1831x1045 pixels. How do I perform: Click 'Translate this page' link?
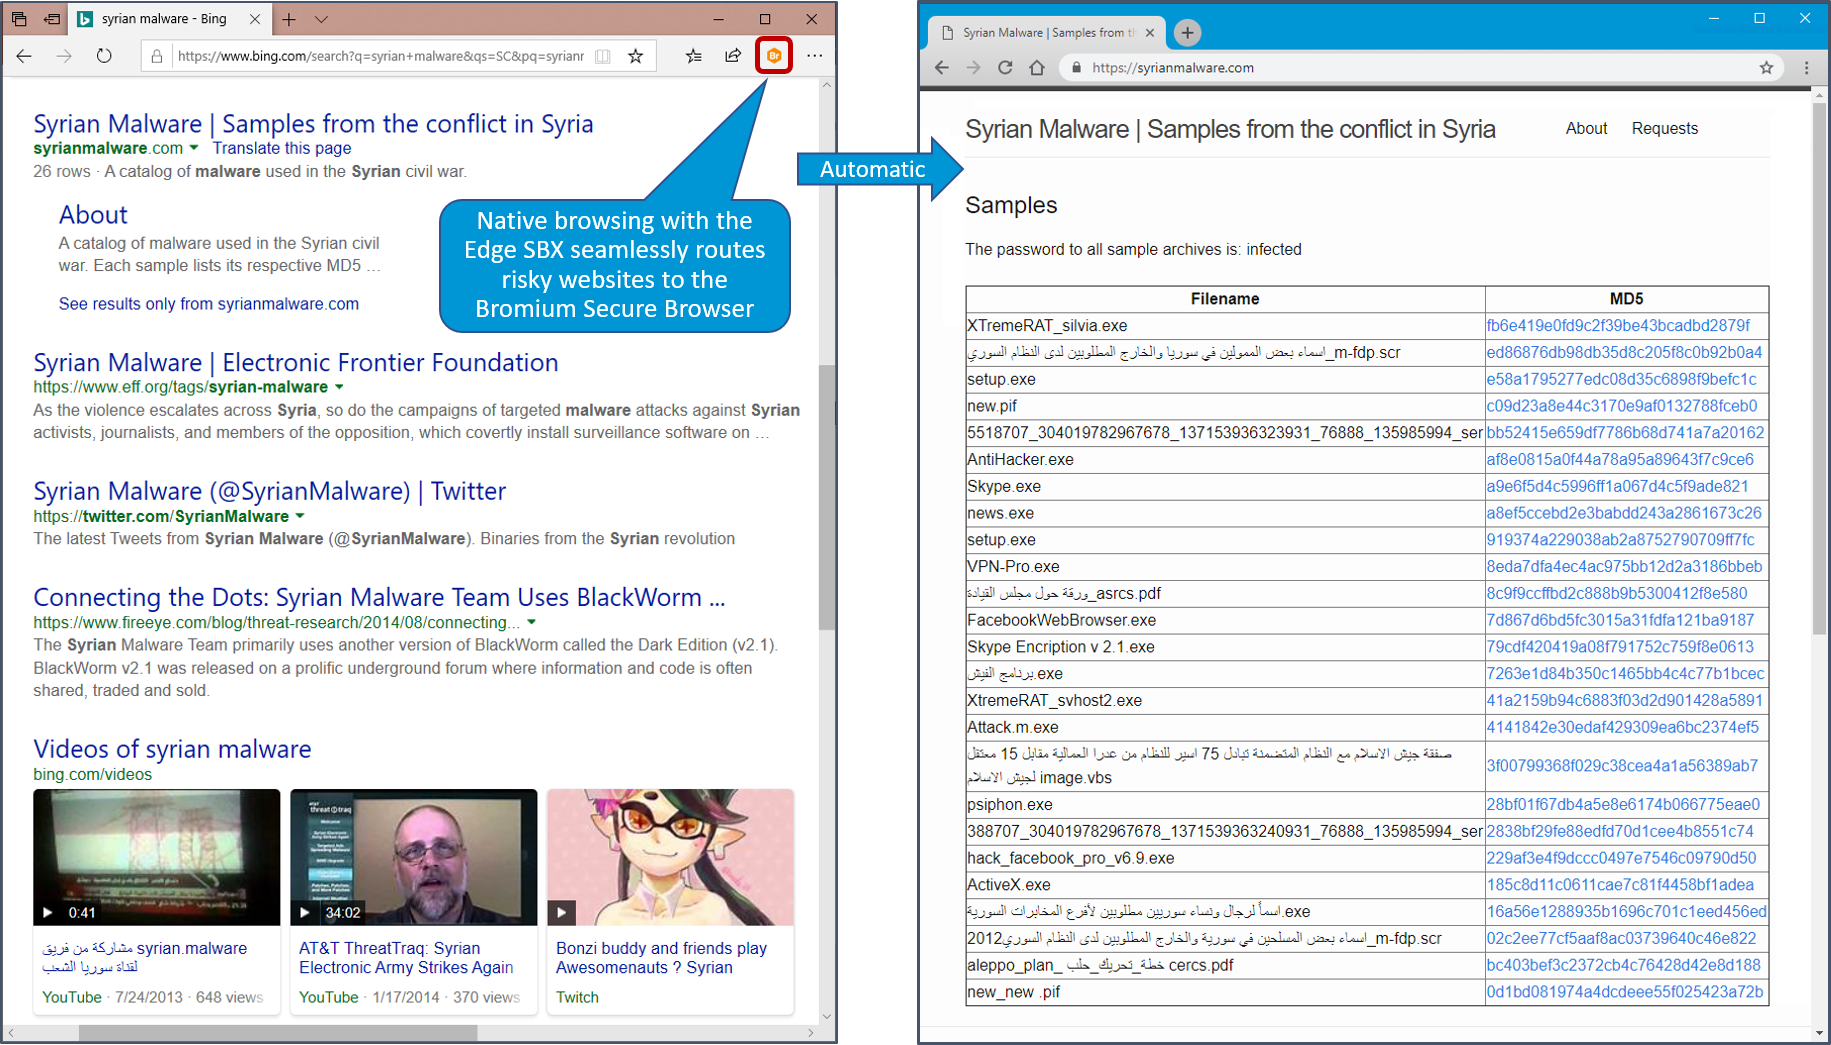[282, 148]
